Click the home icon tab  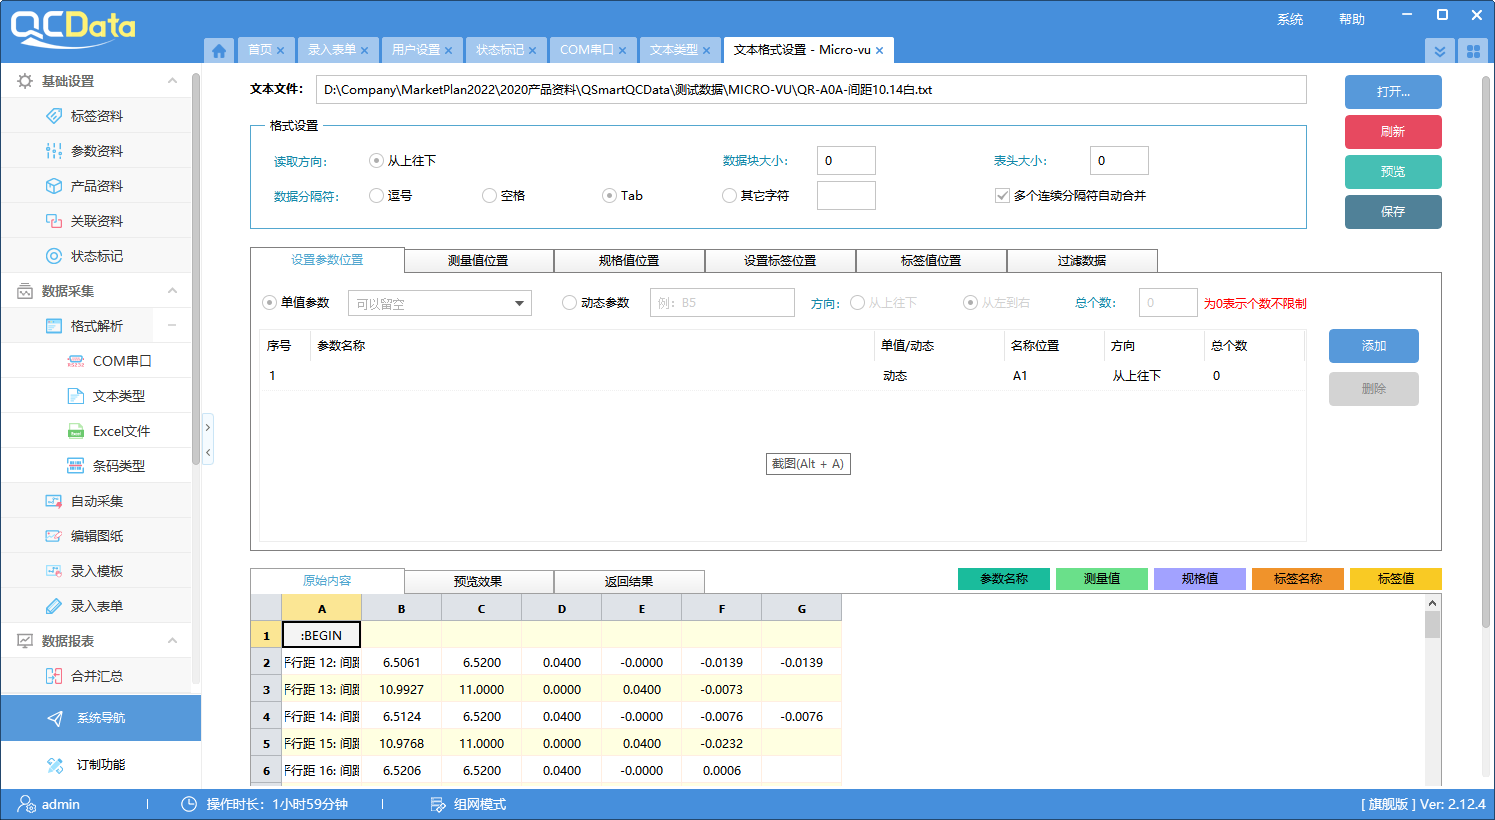pos(219,50)
